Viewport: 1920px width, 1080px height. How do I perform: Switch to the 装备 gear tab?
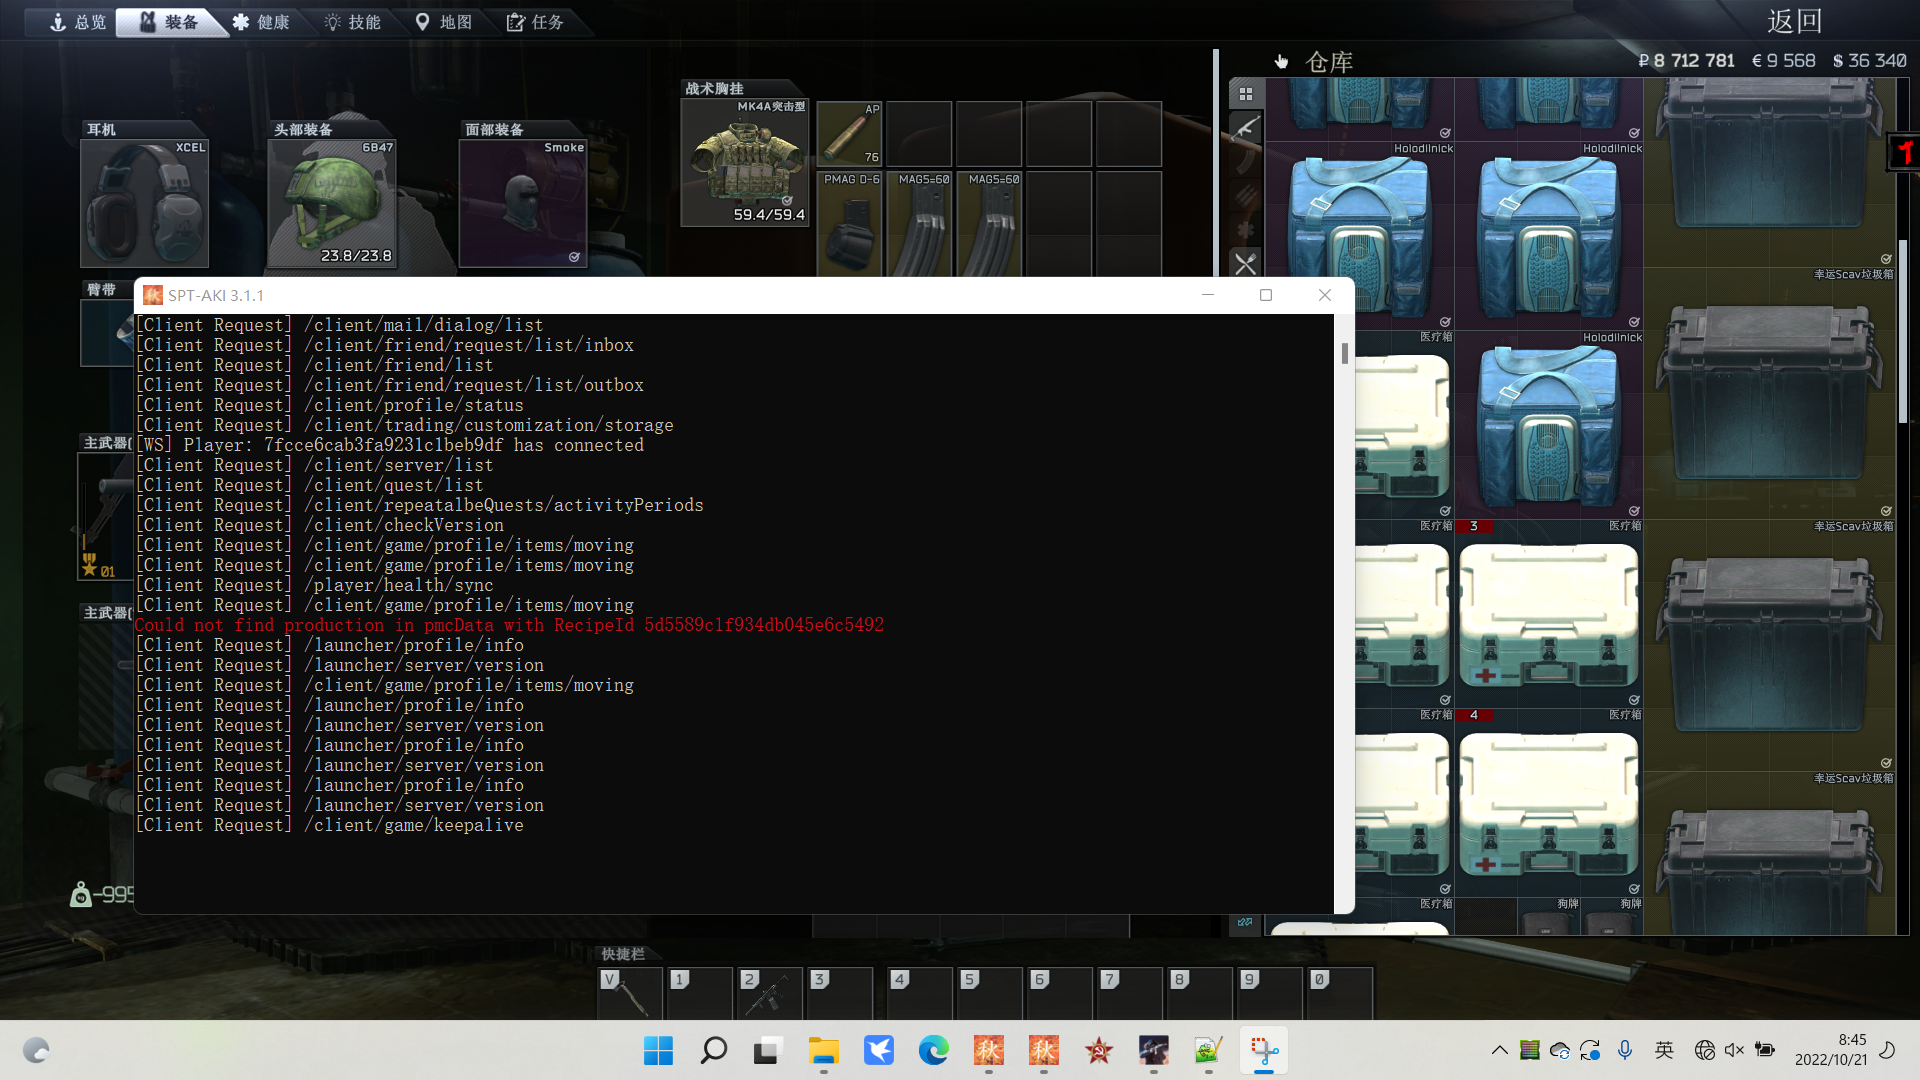(x=168, y=22)
